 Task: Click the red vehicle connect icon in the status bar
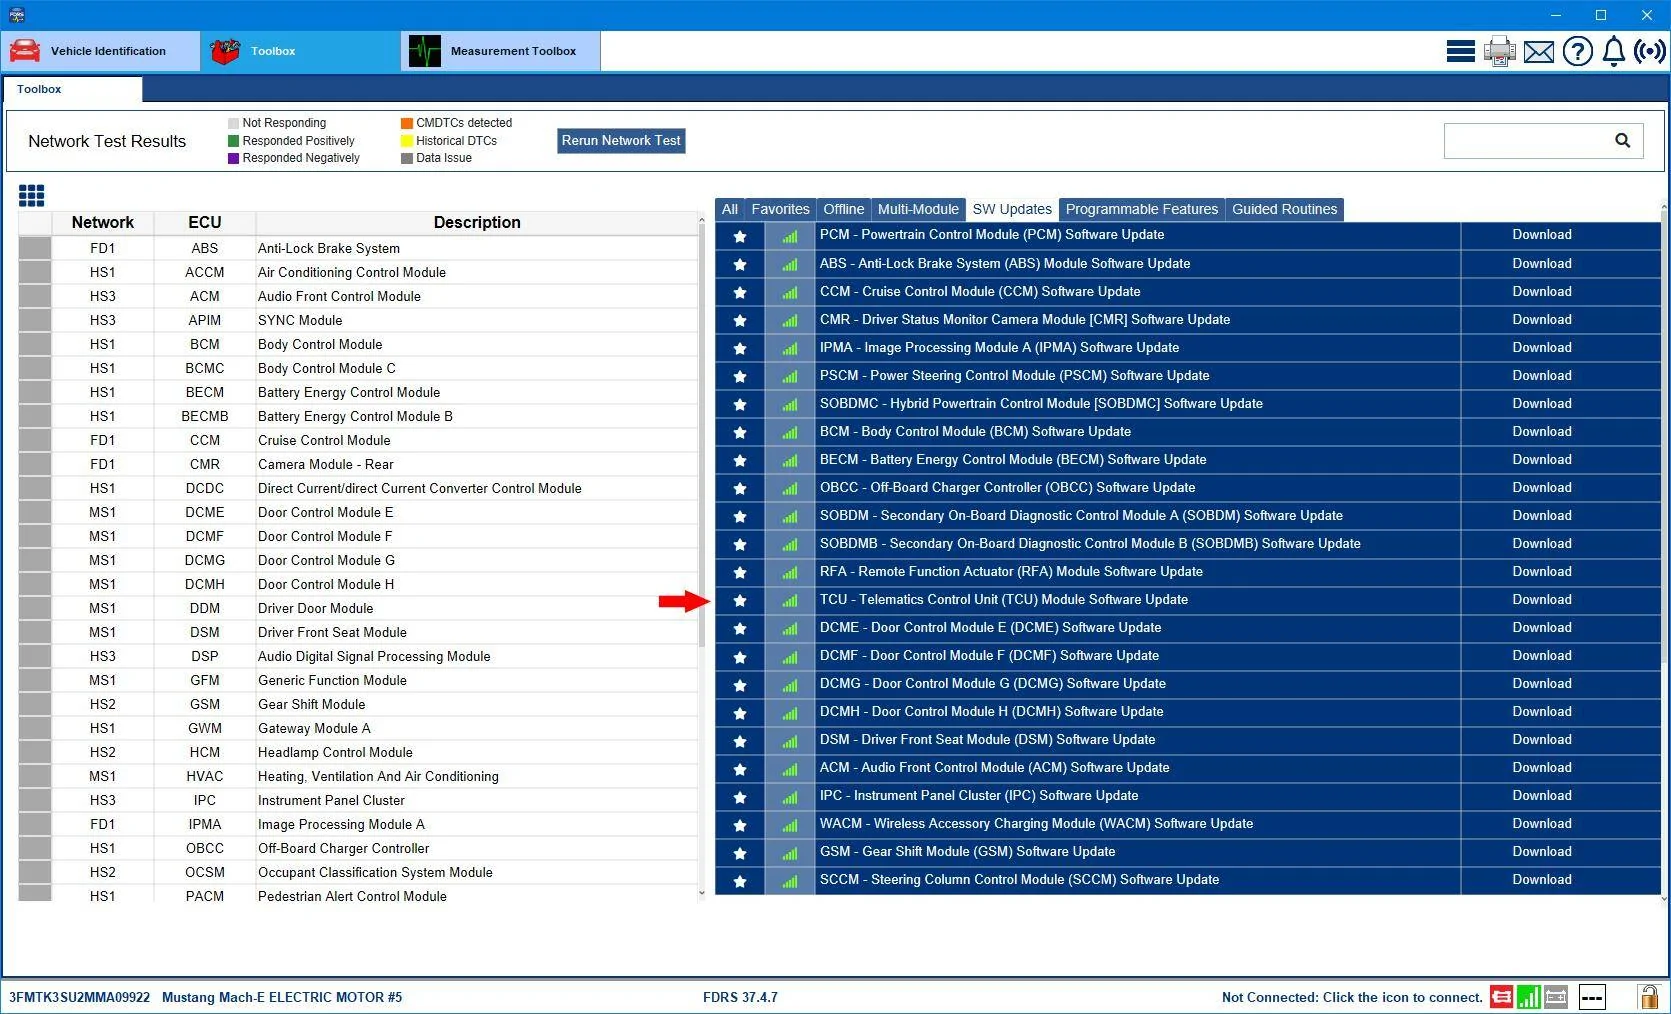pyautogui.click(x=1501, y=997)
